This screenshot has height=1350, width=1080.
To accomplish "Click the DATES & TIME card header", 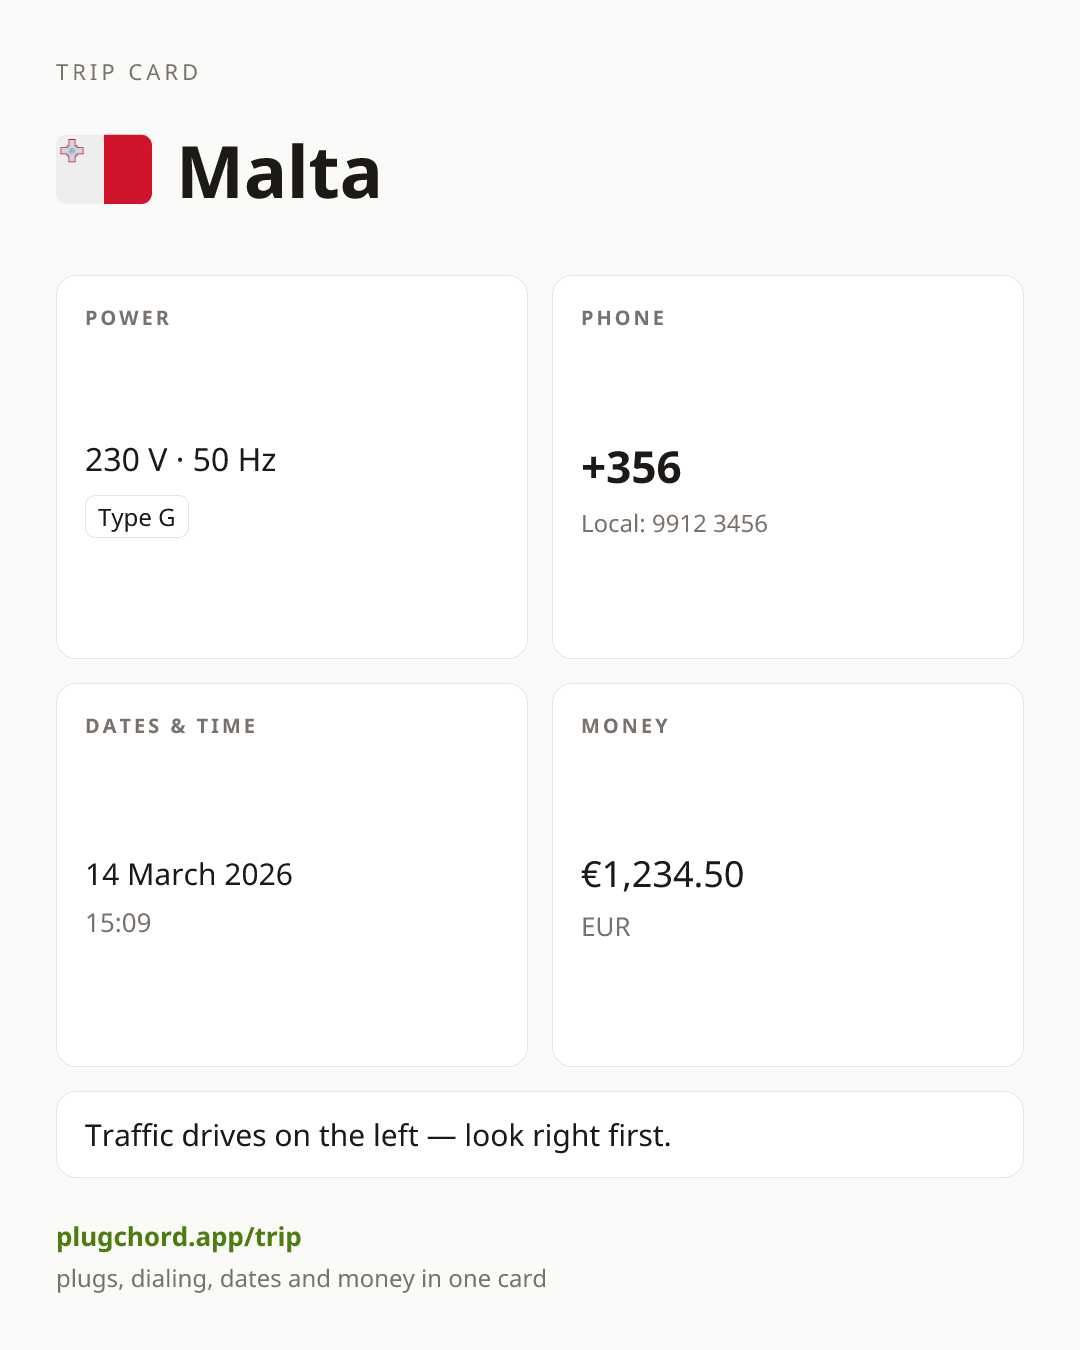I will (x=171, y=726).
